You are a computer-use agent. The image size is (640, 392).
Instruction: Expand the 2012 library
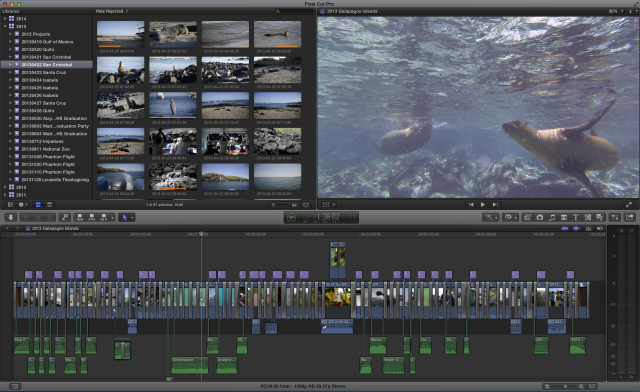(5, 187)
